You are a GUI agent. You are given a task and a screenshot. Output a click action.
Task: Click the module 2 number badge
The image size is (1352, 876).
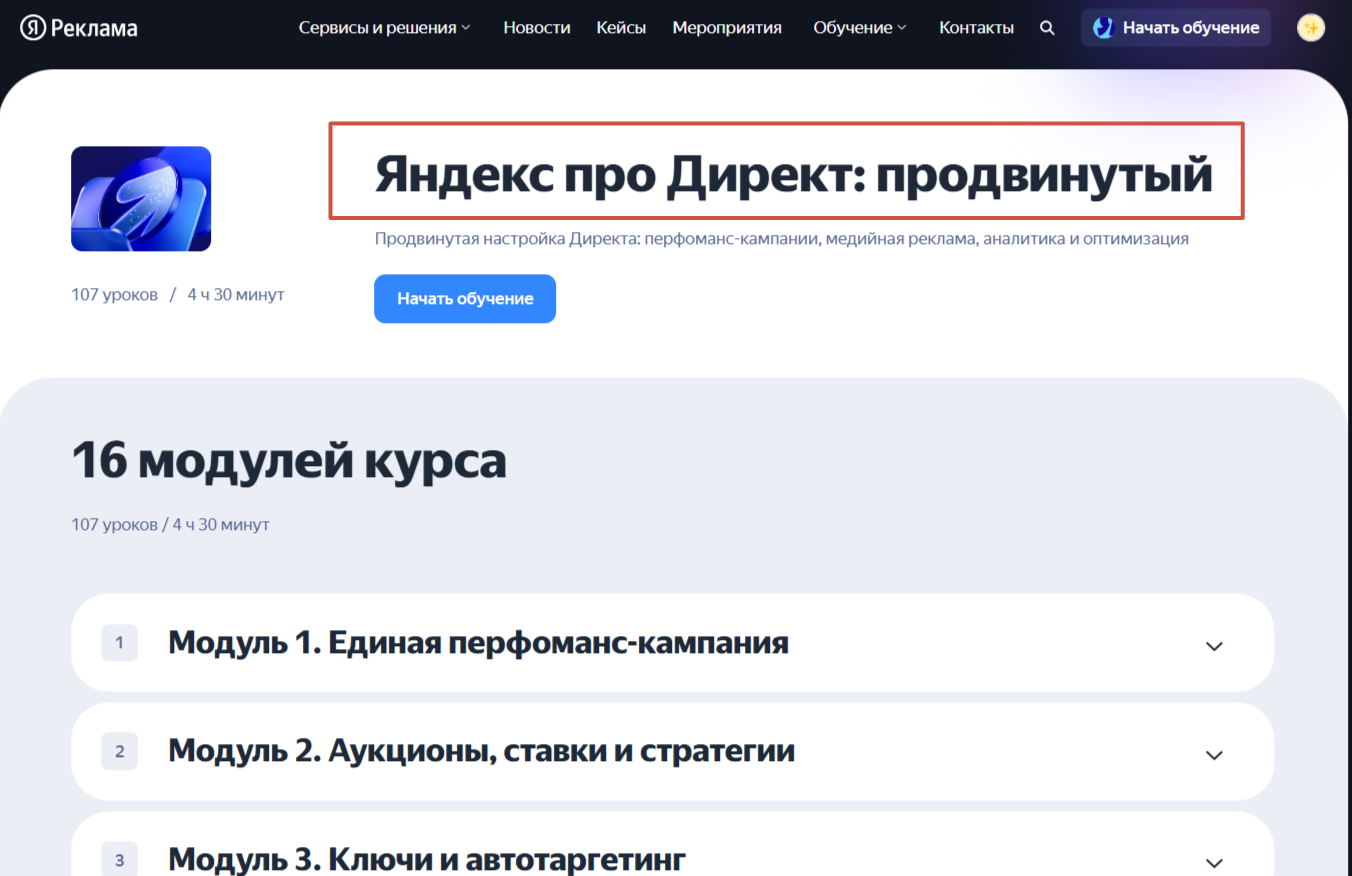[119, 751]
